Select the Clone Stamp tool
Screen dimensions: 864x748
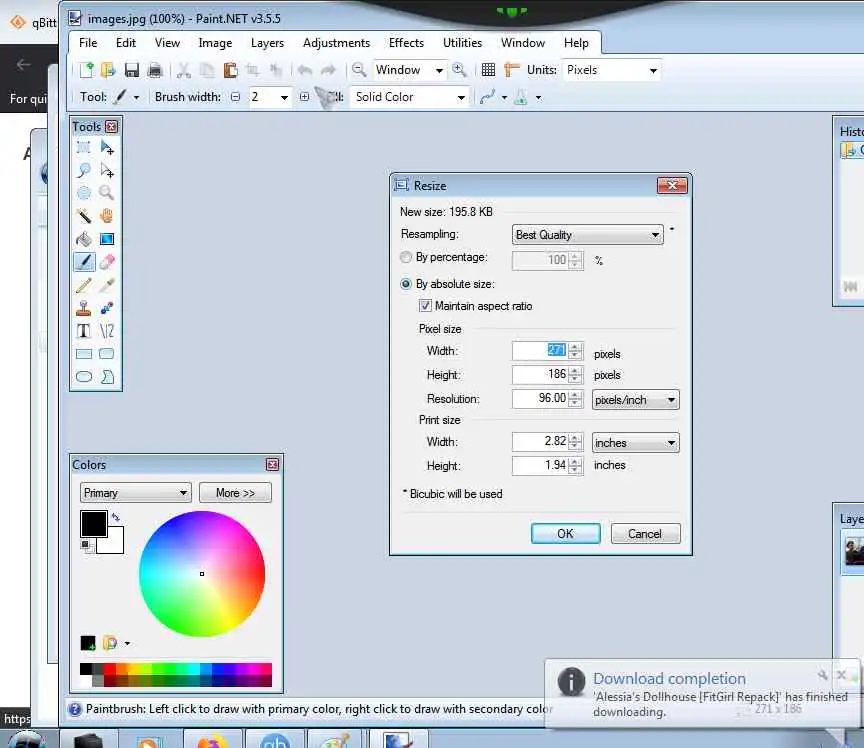(83, 308)
